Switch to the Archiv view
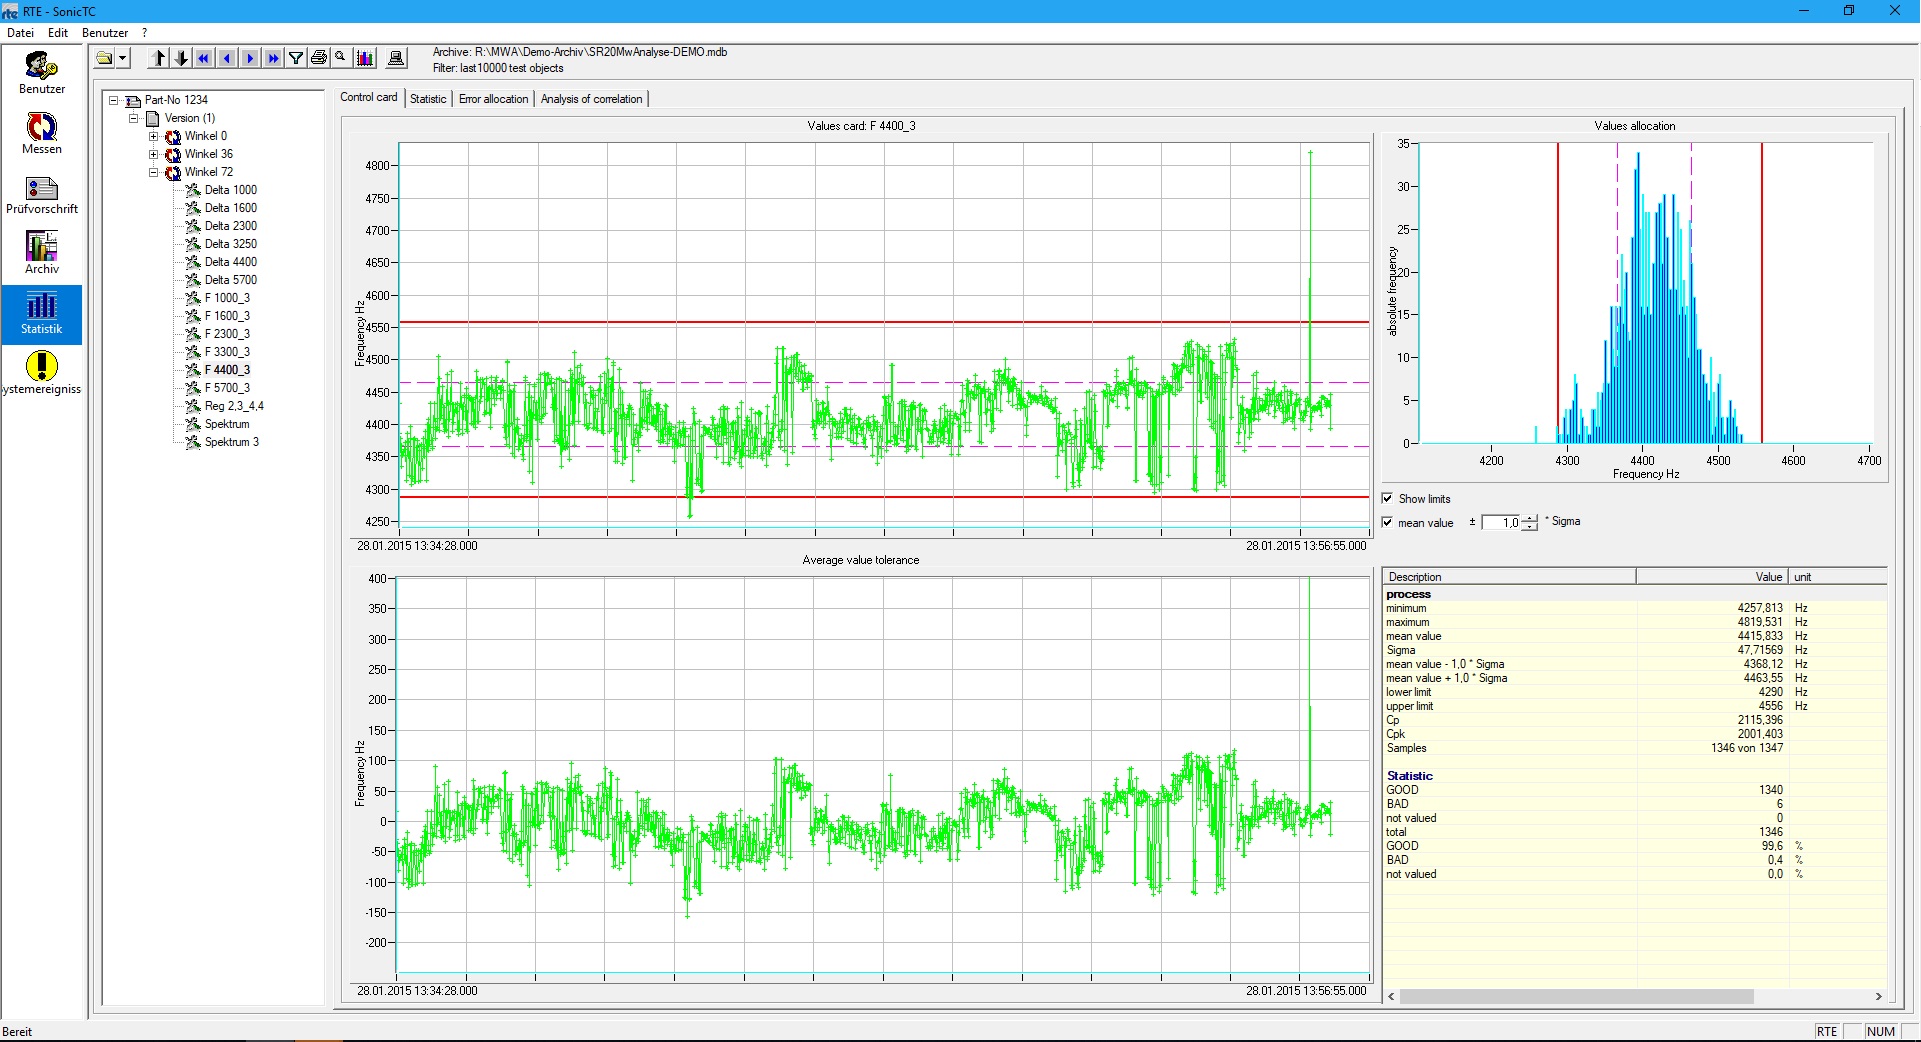The height and width of the screenshot is (1042, 1921). tap(41, 252)
